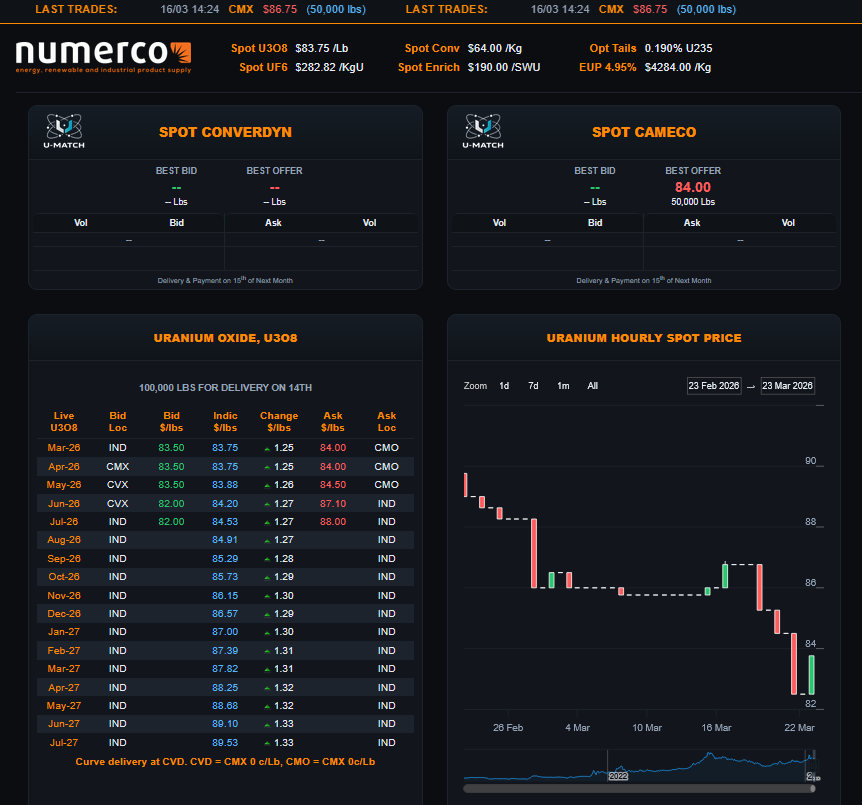Click the Apr-26 bid location CMX
This screenshot has height=805, width=862.
tap(118, 466)
